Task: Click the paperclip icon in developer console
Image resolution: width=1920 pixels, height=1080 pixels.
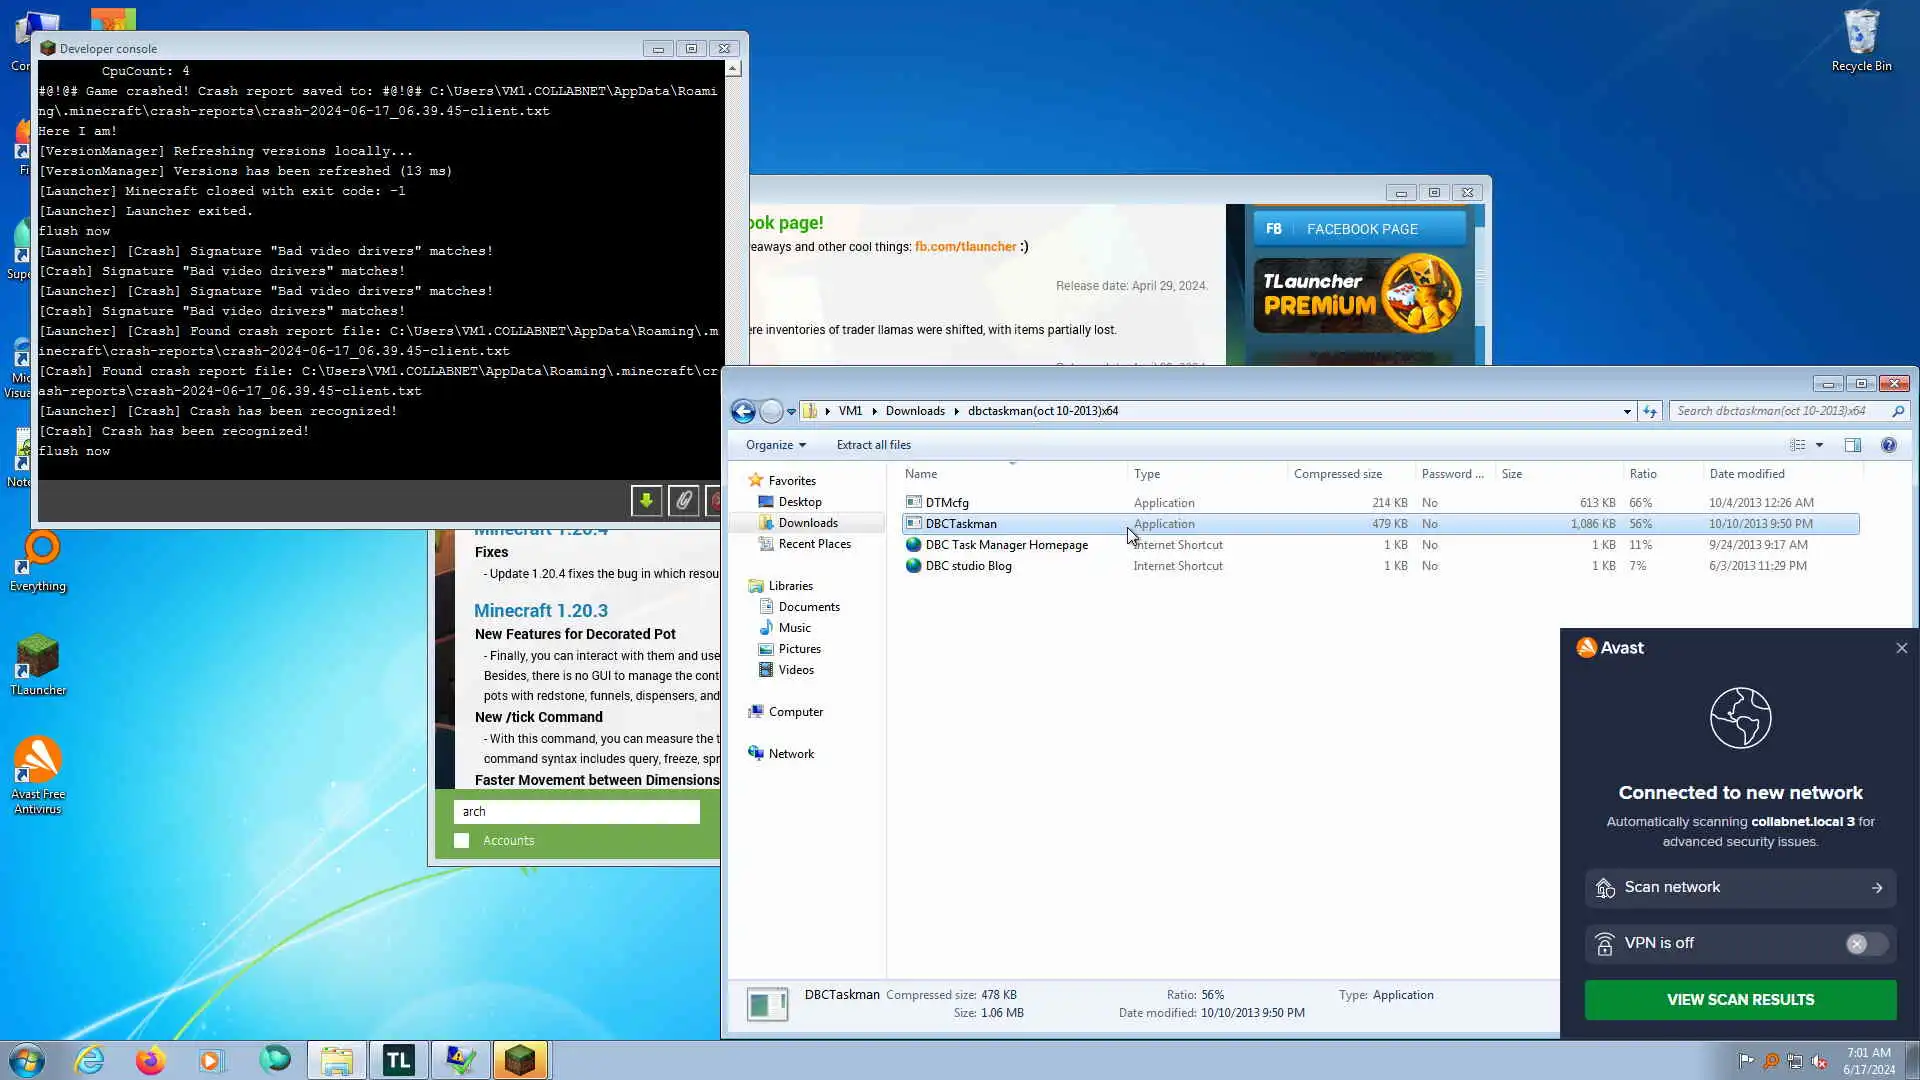Action: coord(684,500)
